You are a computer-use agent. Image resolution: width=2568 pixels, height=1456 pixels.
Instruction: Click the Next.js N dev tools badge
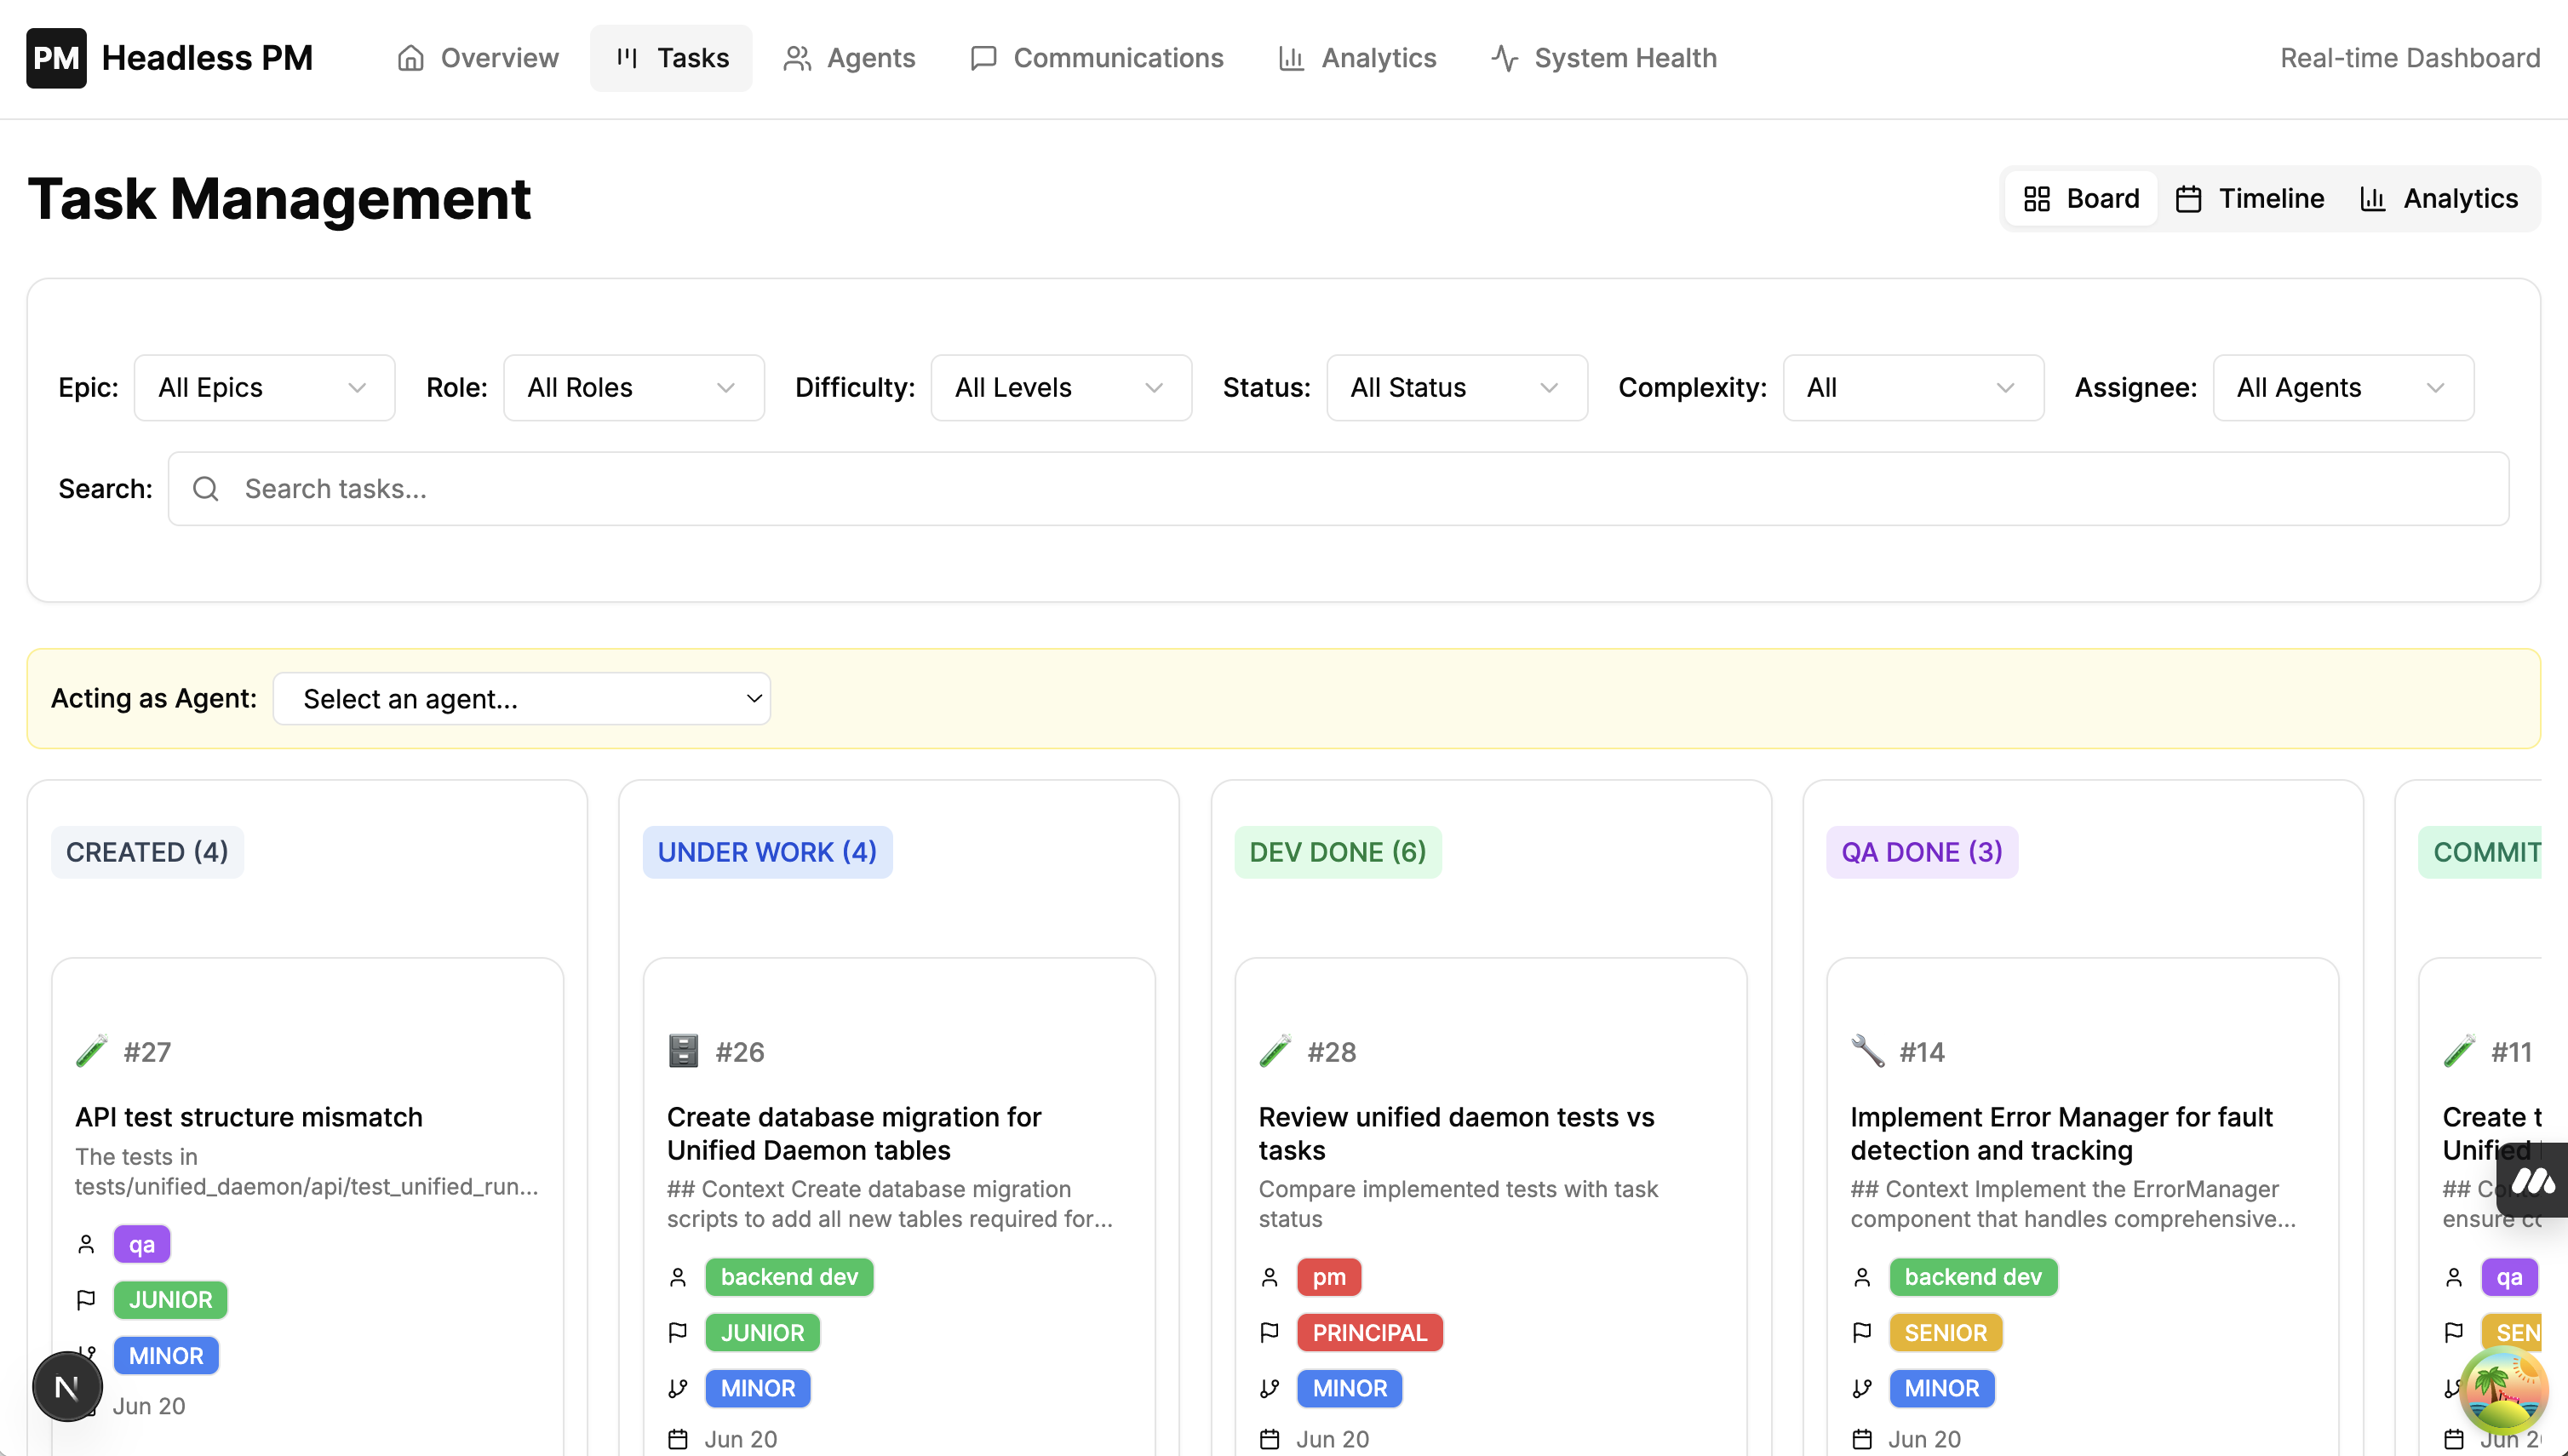point(67,1387)
